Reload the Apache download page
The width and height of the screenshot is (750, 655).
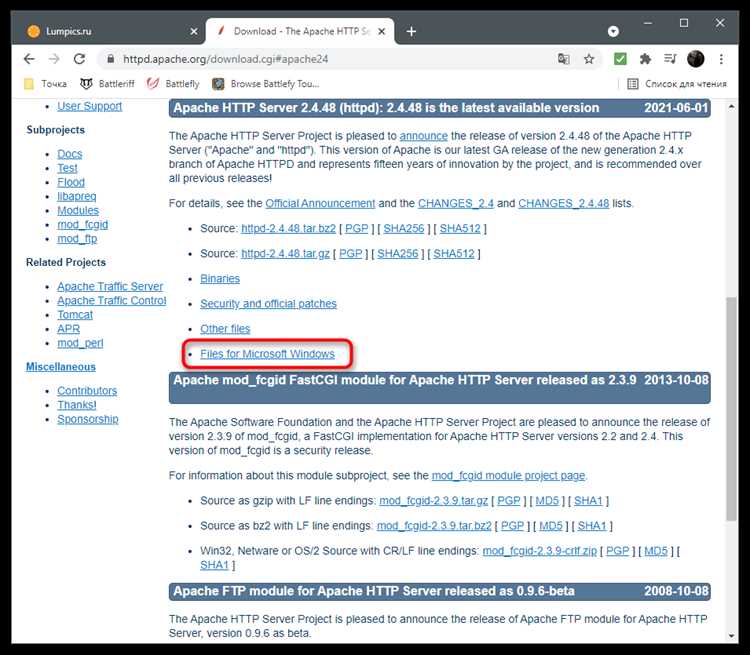[x=79, y=59]
